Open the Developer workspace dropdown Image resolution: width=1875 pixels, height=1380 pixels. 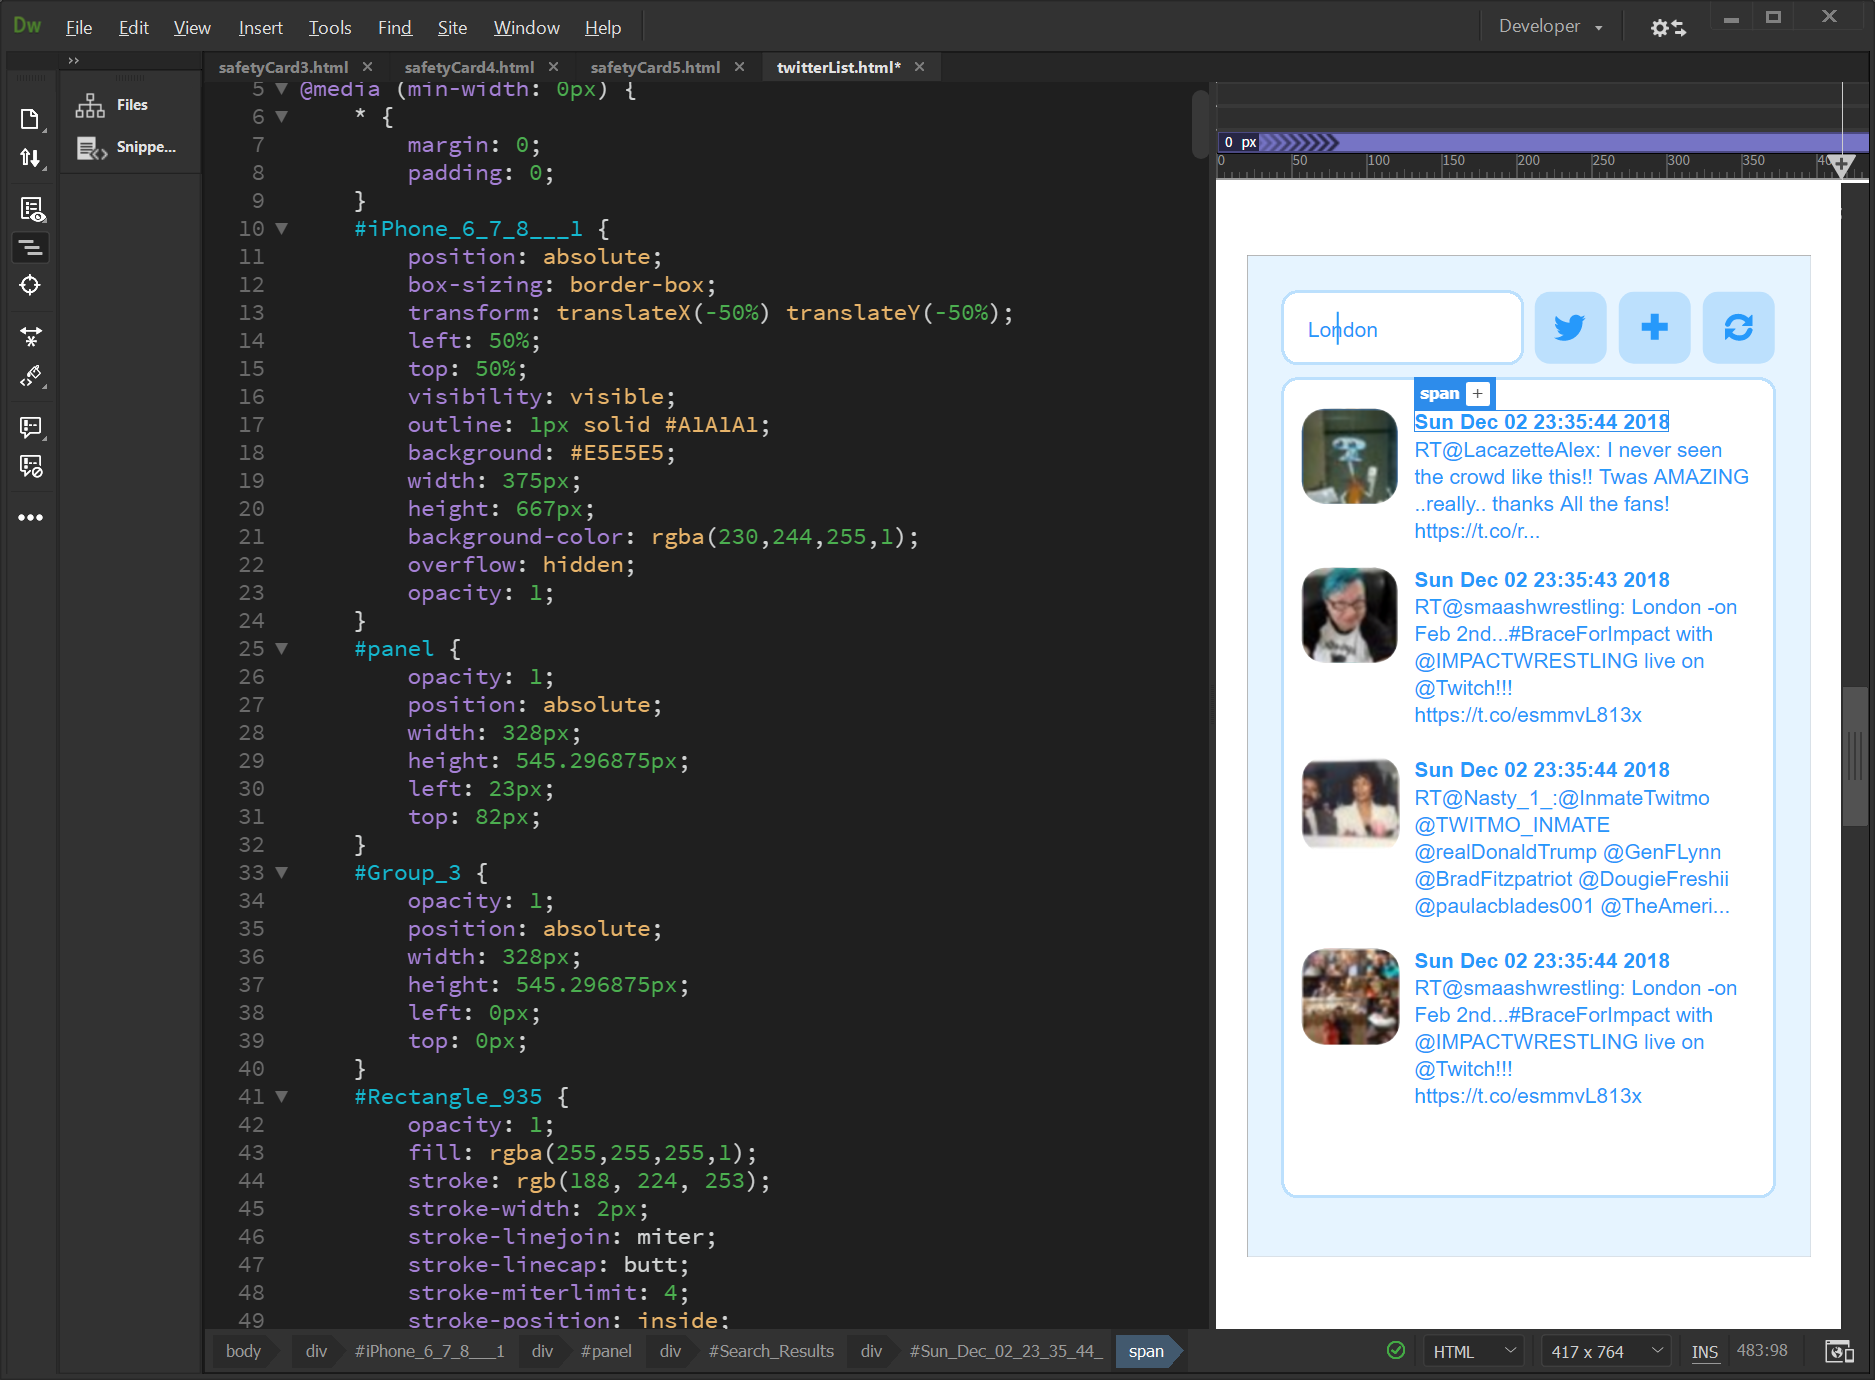(x=1549, y=27)
